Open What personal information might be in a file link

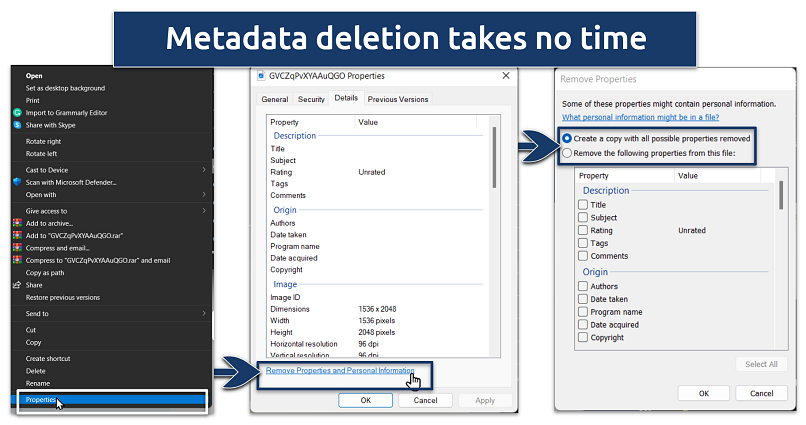(x=640, y=117)
